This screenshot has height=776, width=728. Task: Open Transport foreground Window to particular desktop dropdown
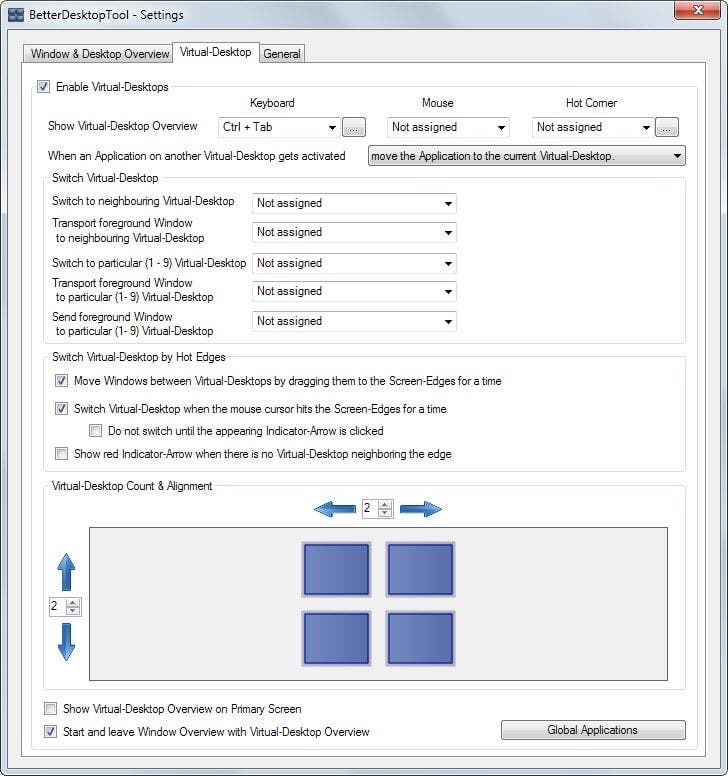click(x=354, y=291)
